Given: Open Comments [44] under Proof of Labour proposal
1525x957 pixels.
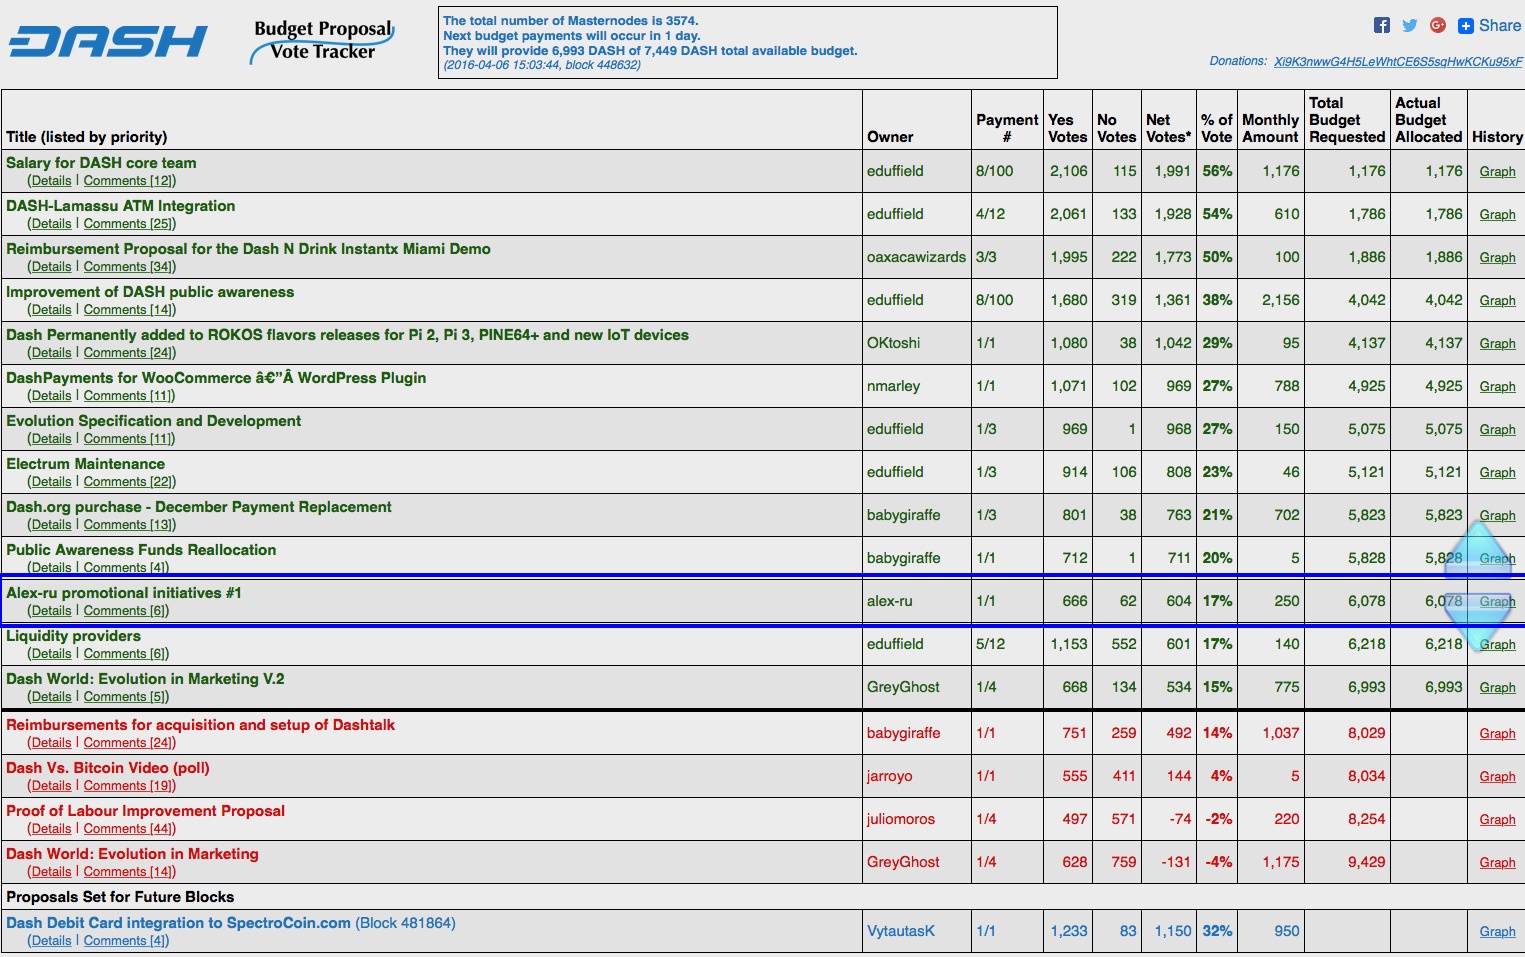Looking at the screenshot, I should click(128, 829).
